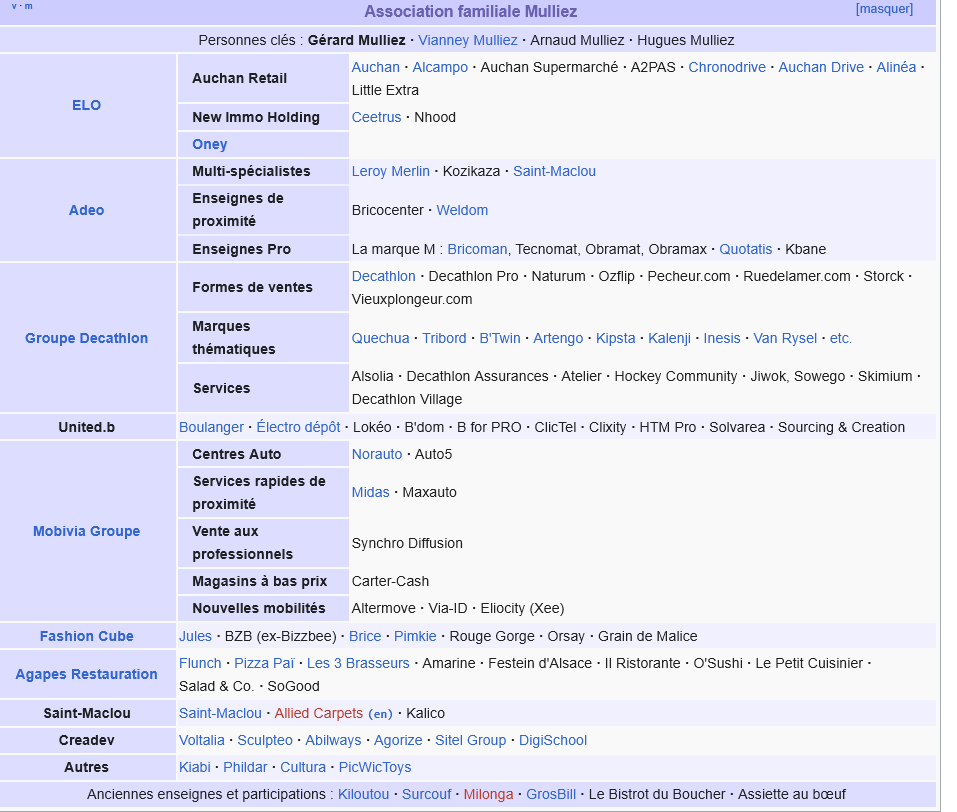Open the Pizza Paï link
957x812 pixels.
click(264, 663)
